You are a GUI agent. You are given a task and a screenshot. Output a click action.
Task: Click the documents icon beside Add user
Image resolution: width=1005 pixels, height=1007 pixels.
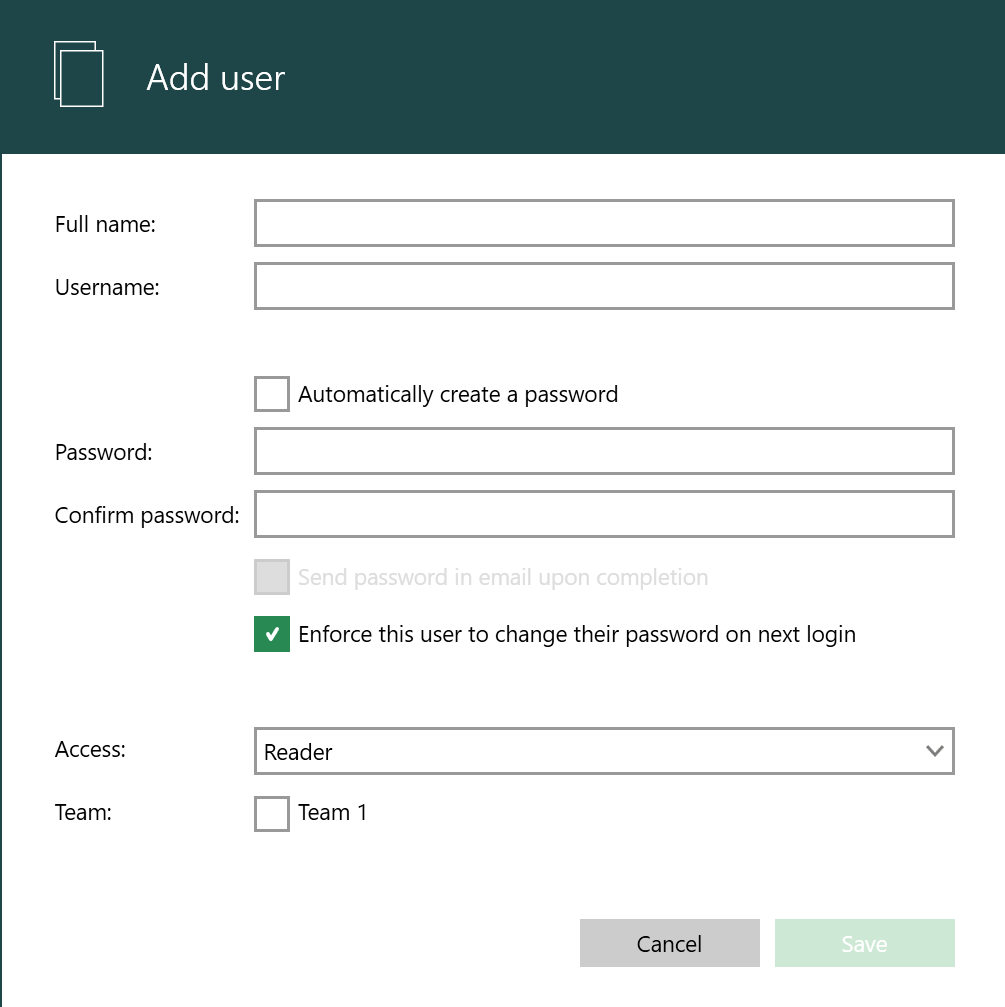coord(78,74)
